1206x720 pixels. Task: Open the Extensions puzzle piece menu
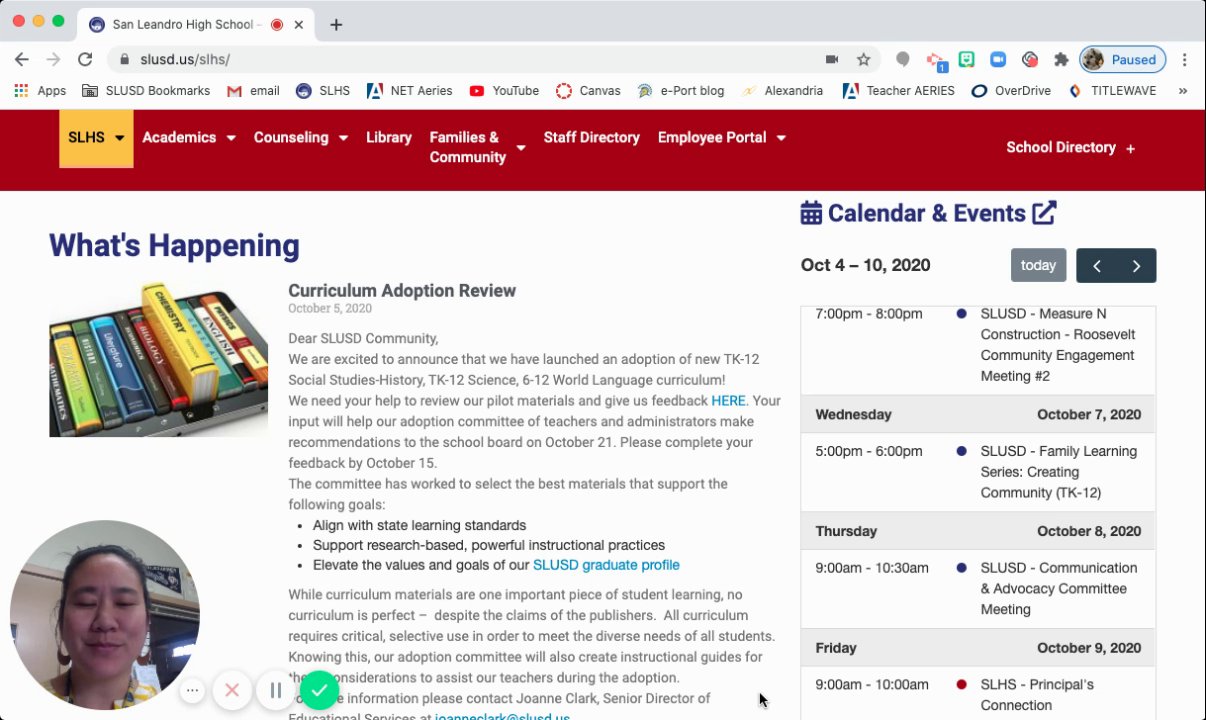1061,60
